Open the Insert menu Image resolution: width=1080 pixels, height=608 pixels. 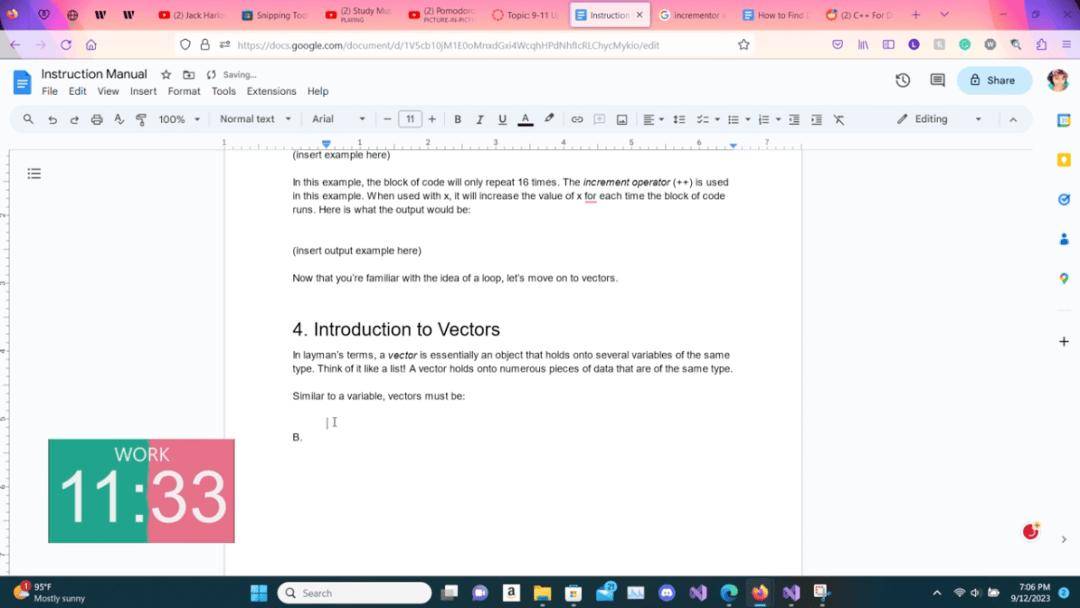[143, 91]
